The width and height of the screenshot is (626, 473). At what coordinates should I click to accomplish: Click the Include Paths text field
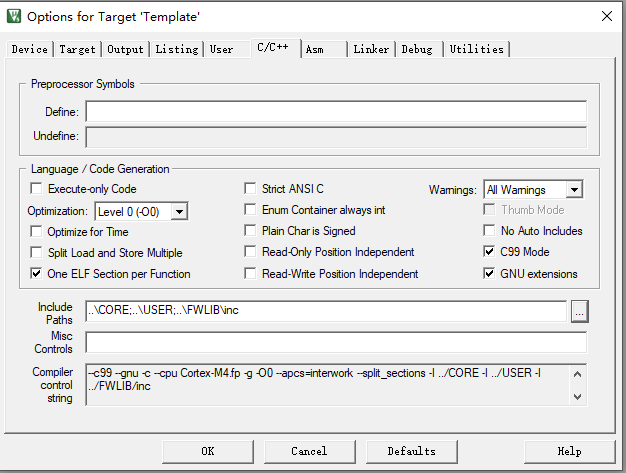[x=326, y=311]
